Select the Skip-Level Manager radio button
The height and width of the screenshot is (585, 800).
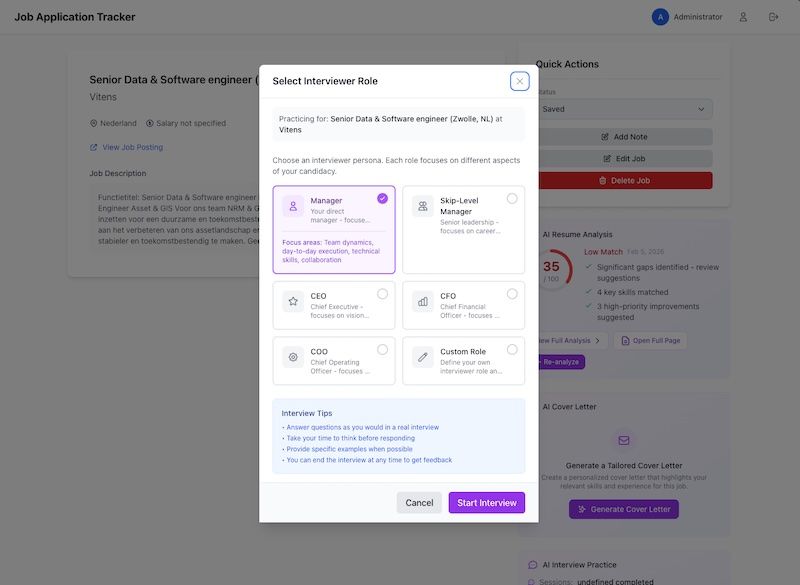(512, 198)
